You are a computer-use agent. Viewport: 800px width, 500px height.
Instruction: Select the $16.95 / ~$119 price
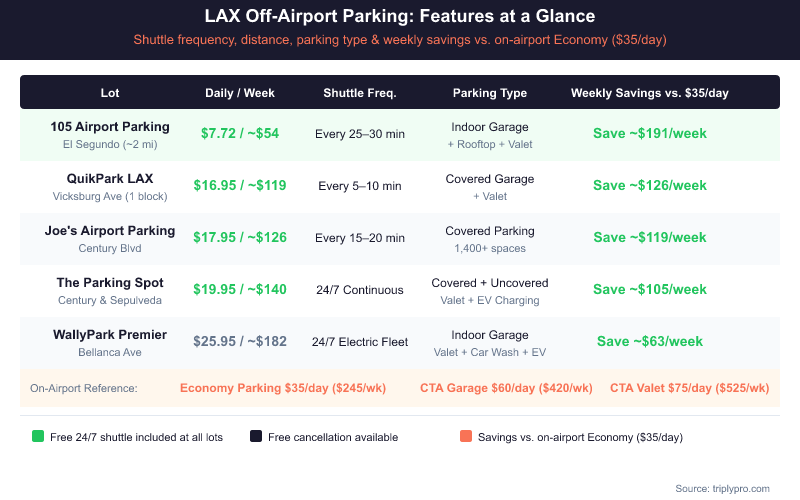click(240, 186)
